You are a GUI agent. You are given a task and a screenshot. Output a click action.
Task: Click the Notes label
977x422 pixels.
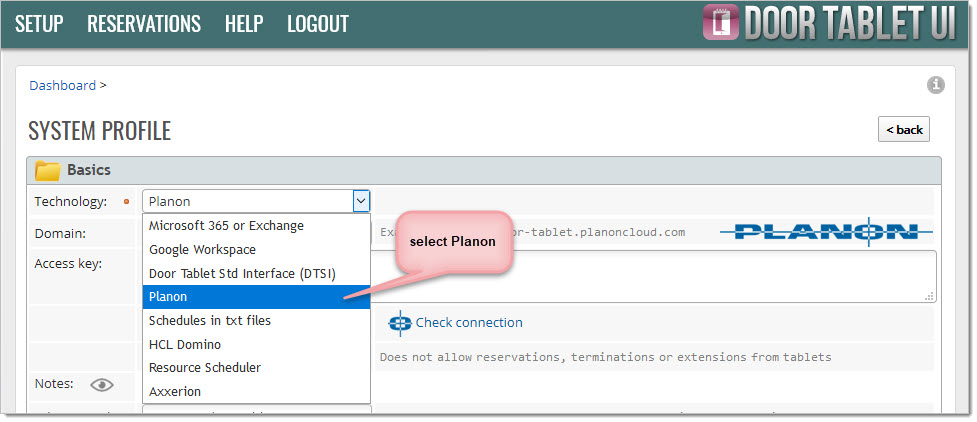[54, 384]
